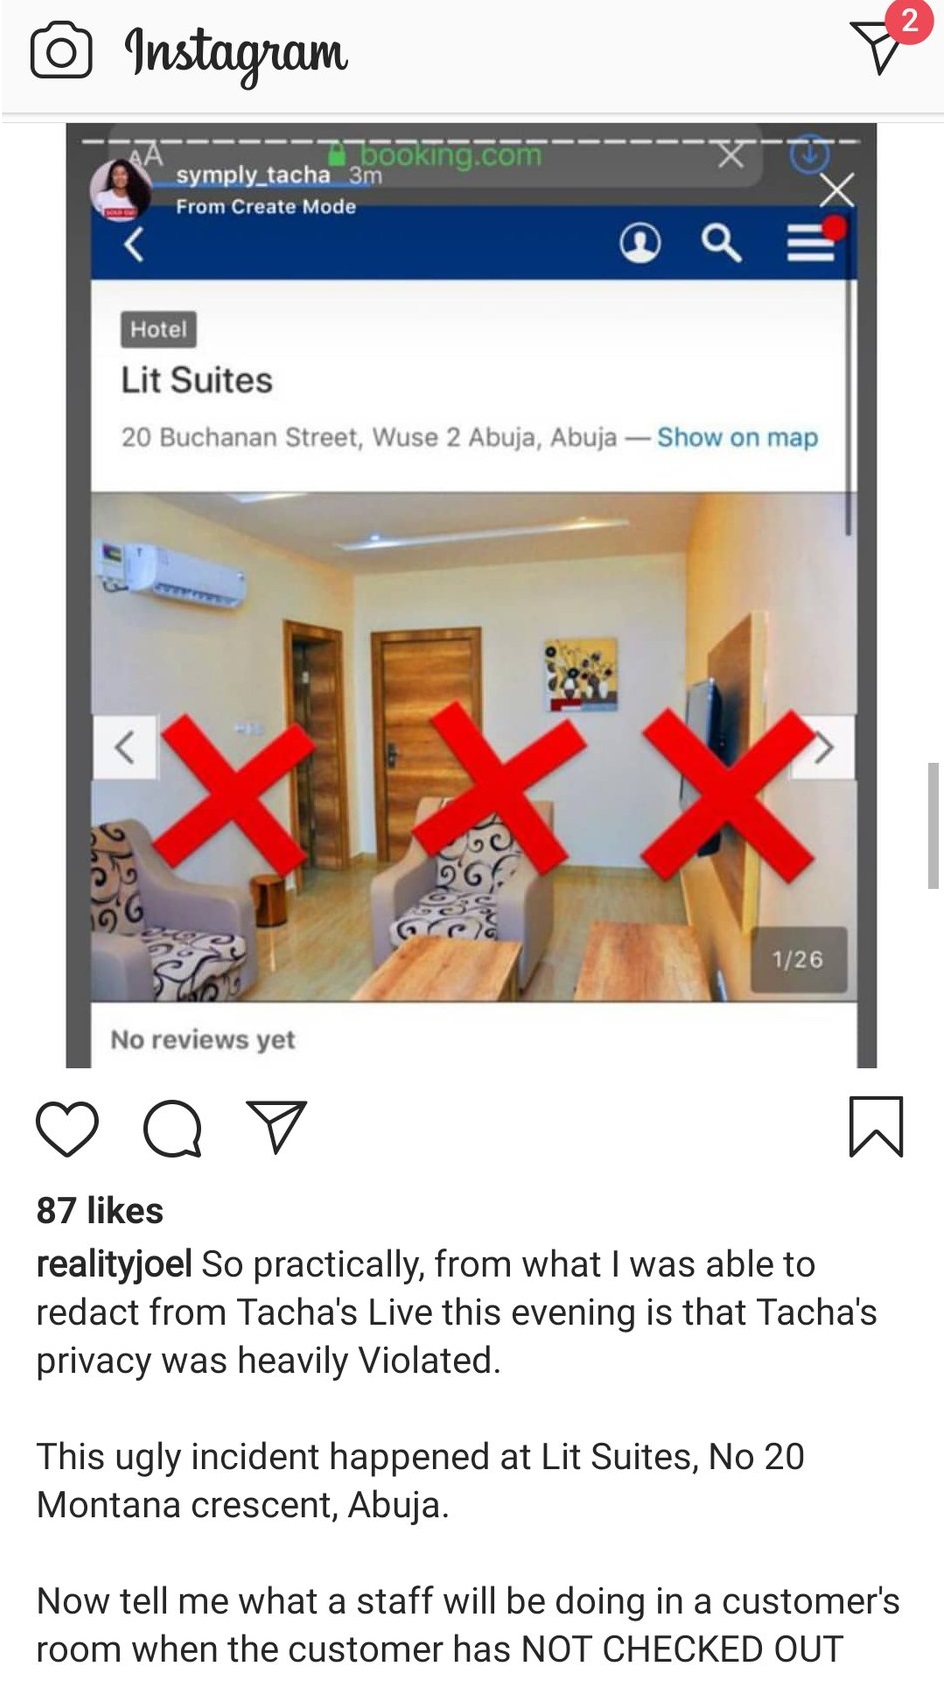Open symply_tacha profile avatar
This screenshot has width=944, height=1704.
coord(120,188)
